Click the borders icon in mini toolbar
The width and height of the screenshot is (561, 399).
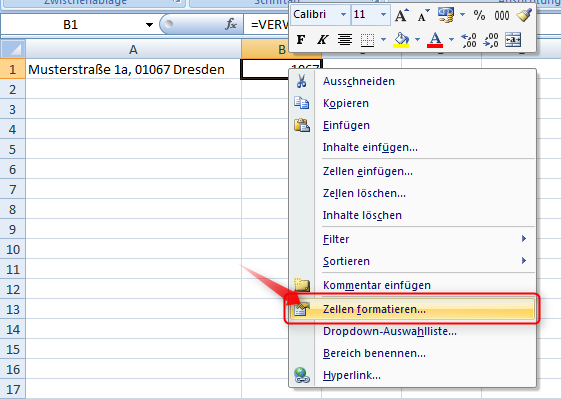pos(367,39)
